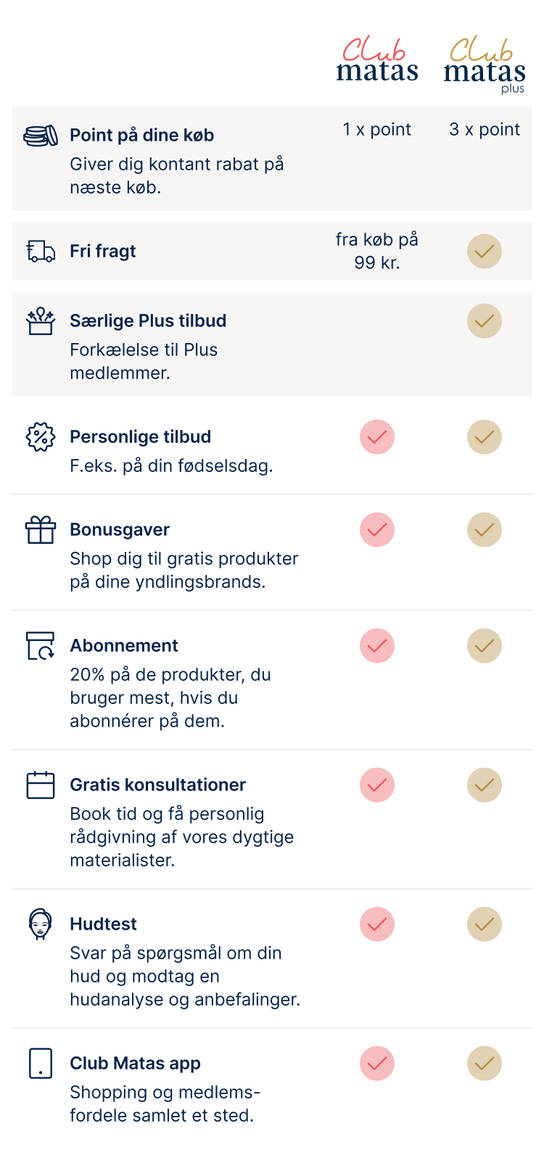Viewport: 544px width, 1150px height.
Task: Click the gift box icon for Bonusgaver
Action: click(40, 530)
